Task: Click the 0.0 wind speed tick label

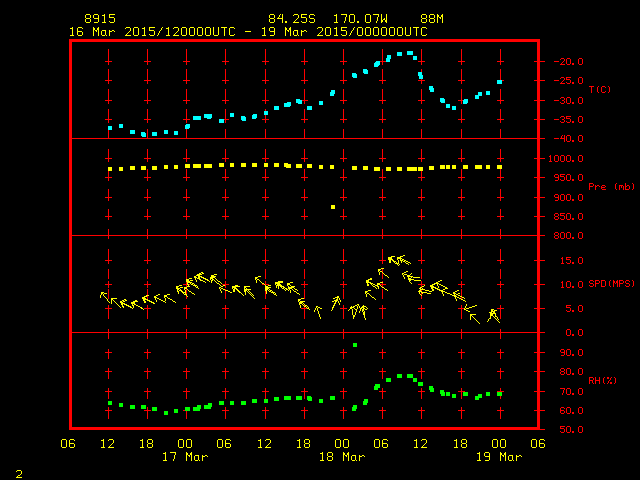Action: coord(574,333)
